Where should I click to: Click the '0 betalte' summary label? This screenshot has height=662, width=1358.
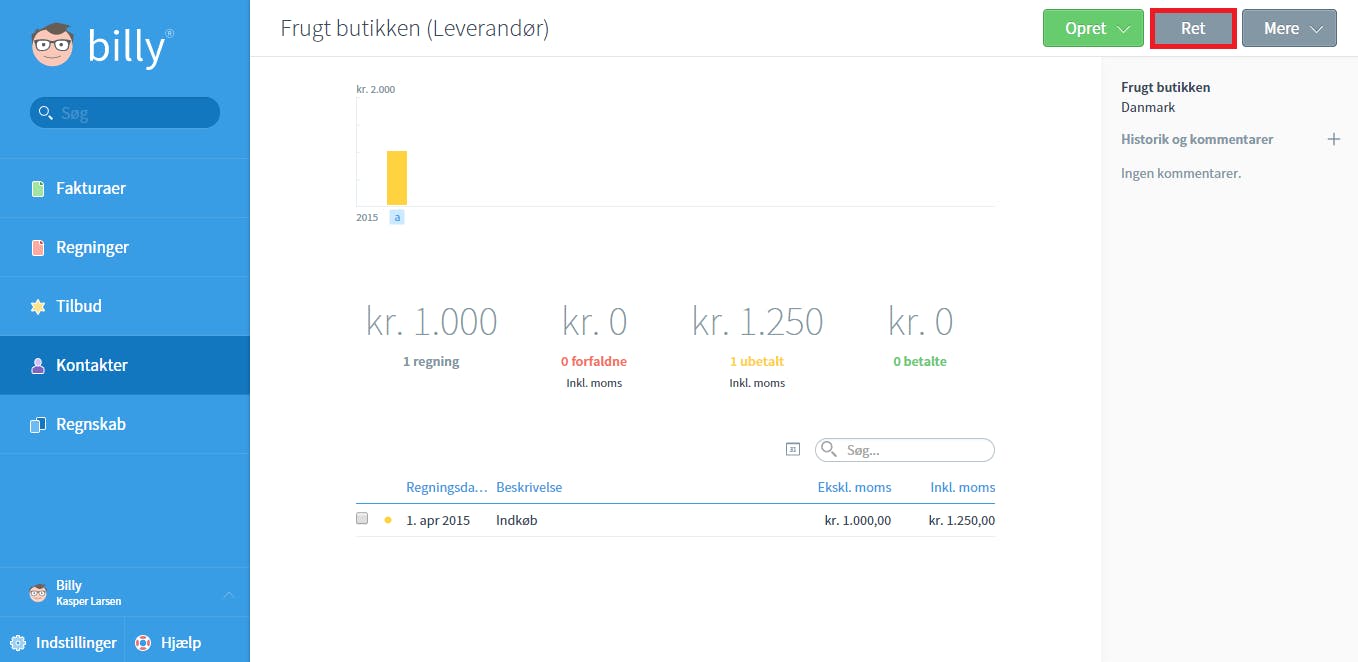click(x=920, y=361)
